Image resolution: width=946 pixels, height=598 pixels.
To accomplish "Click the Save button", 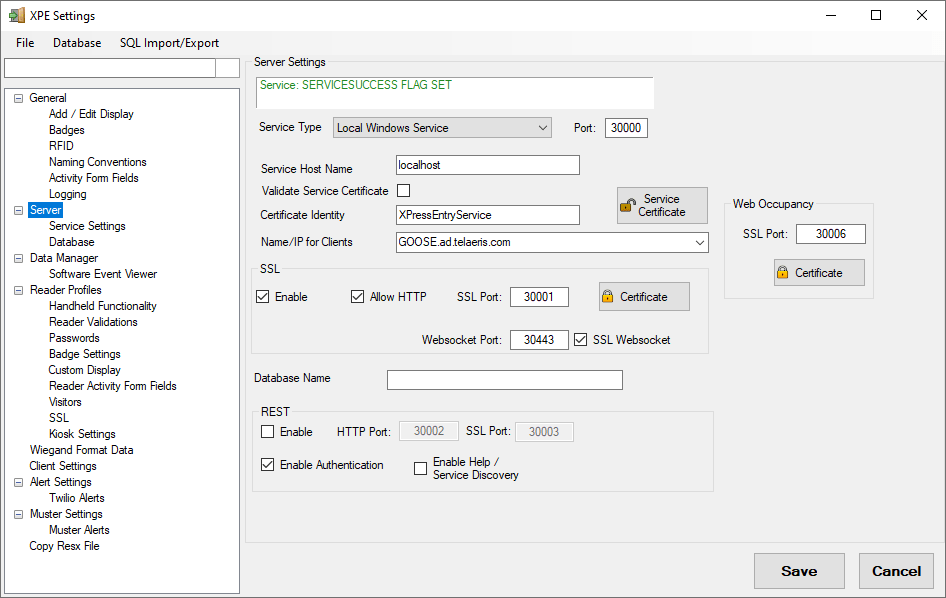I will tap(799, 571).
